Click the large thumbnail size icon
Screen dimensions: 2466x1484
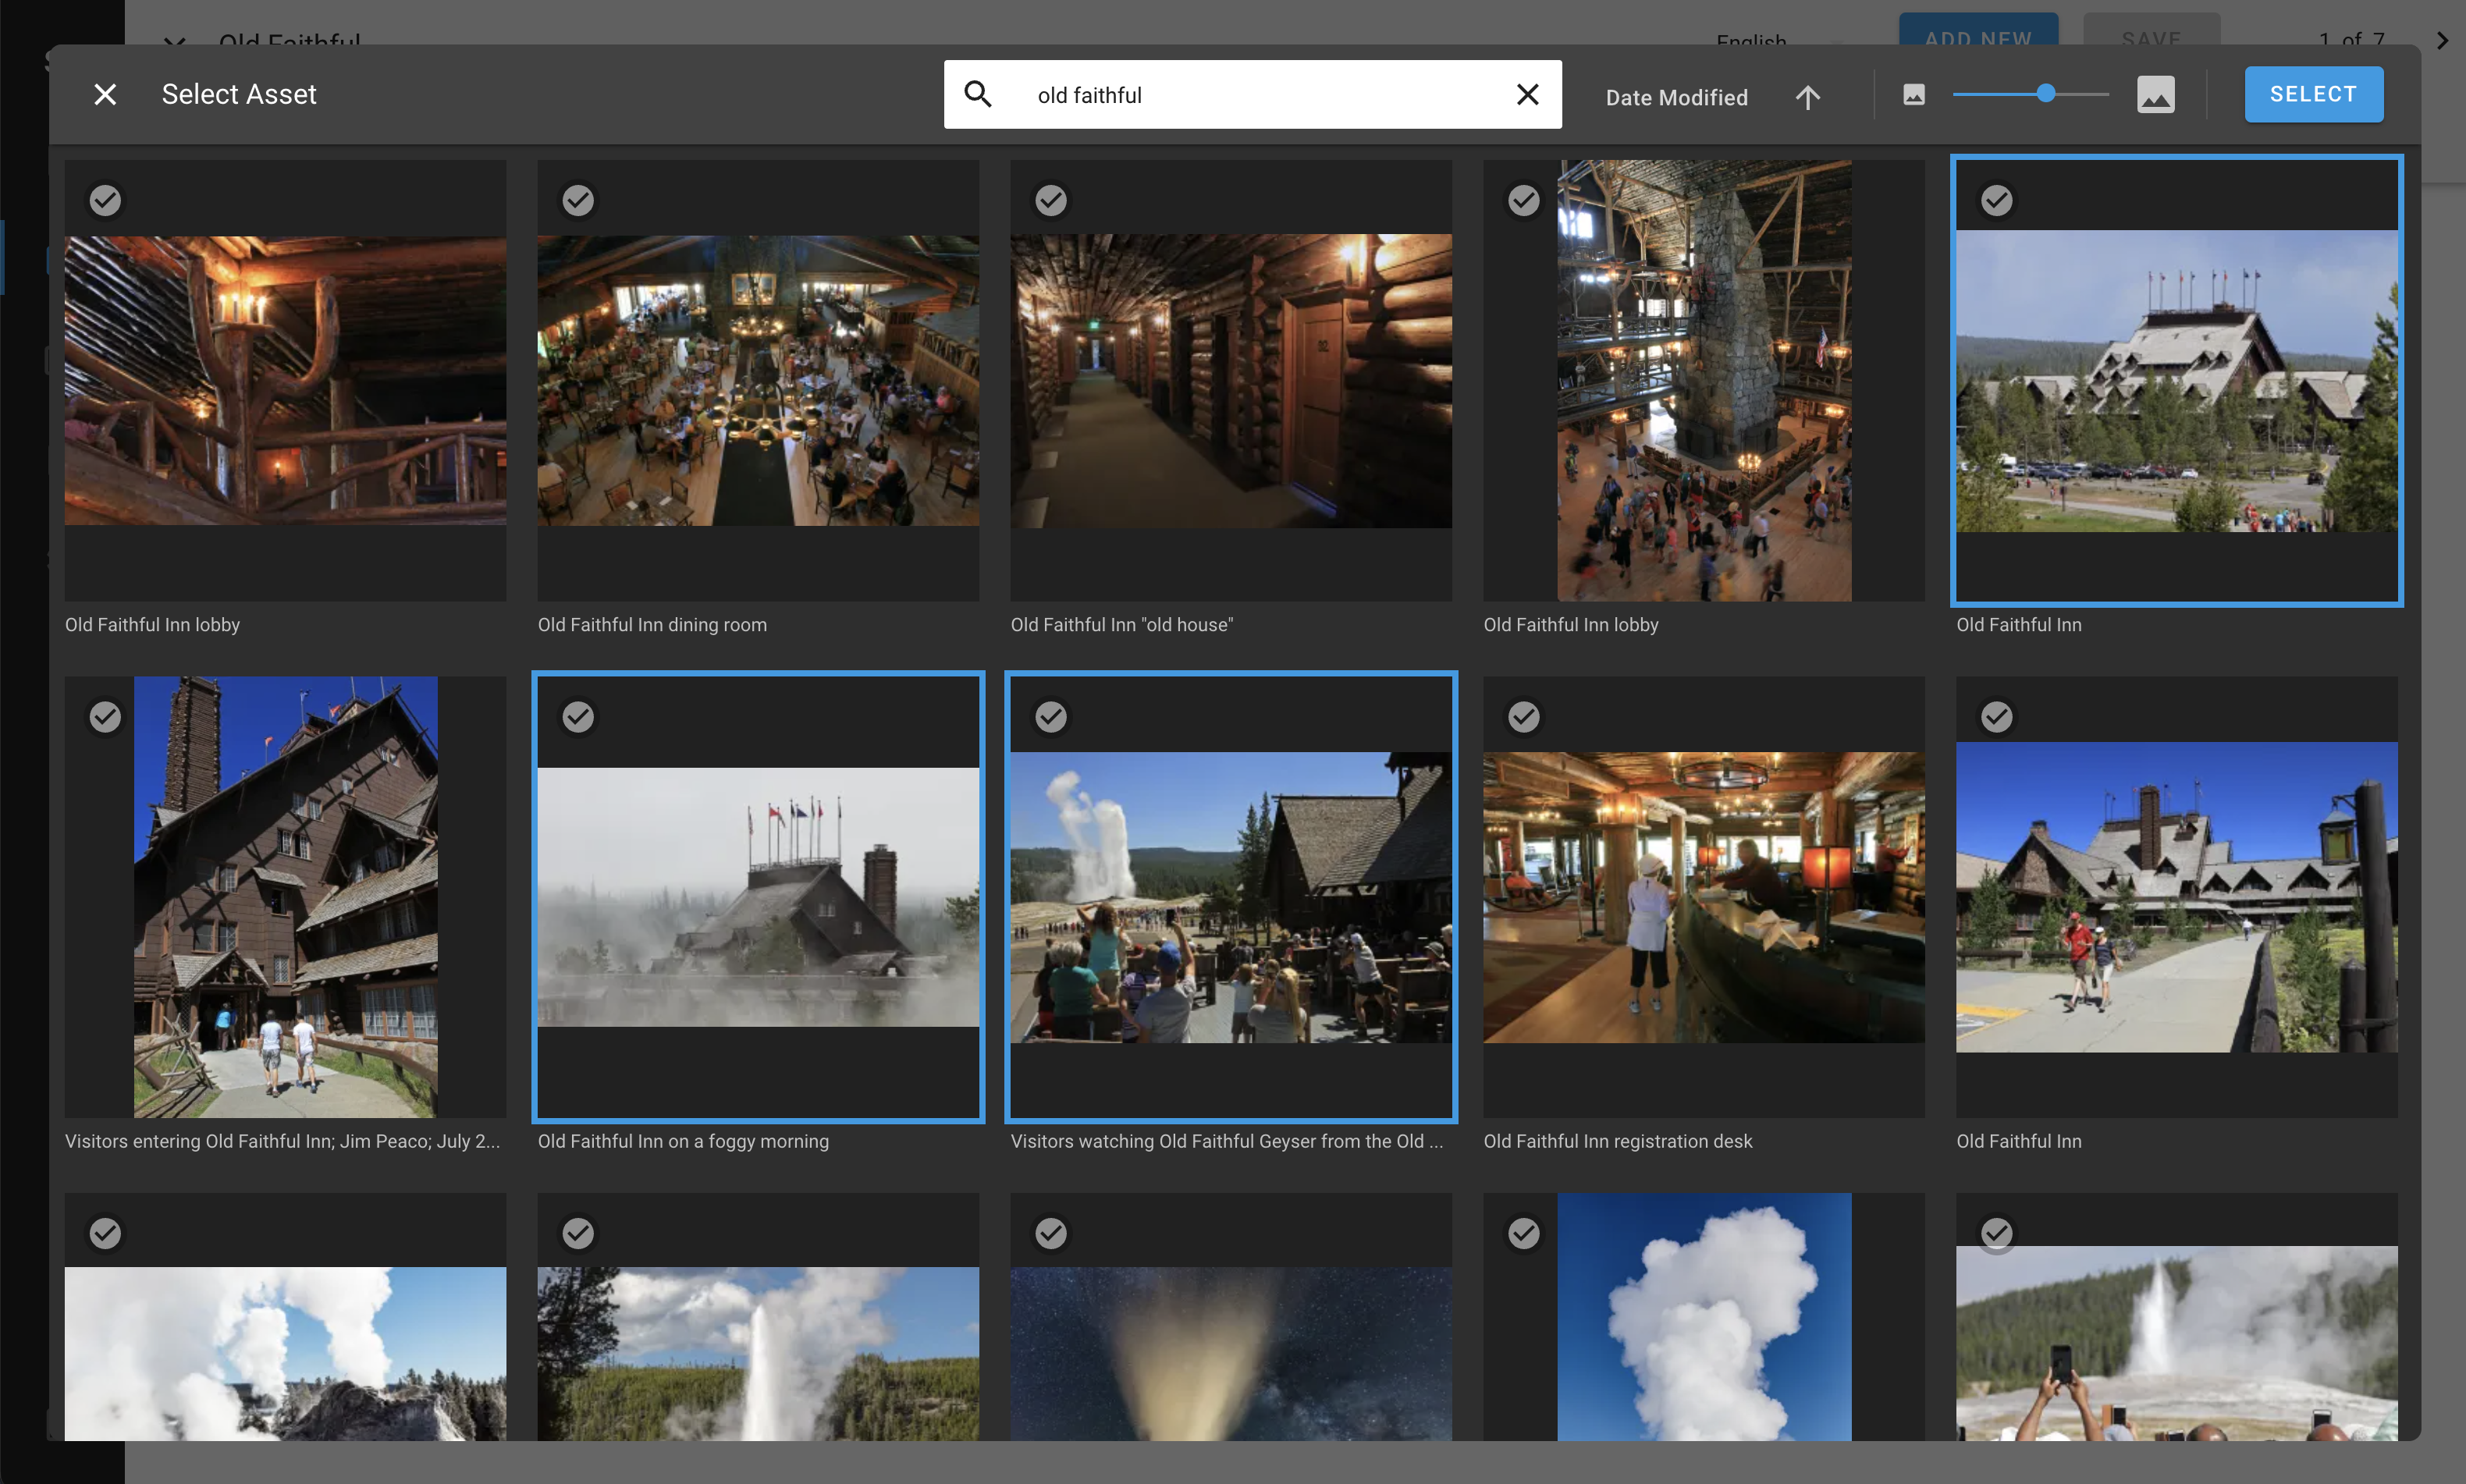[x=2155, y=94]
